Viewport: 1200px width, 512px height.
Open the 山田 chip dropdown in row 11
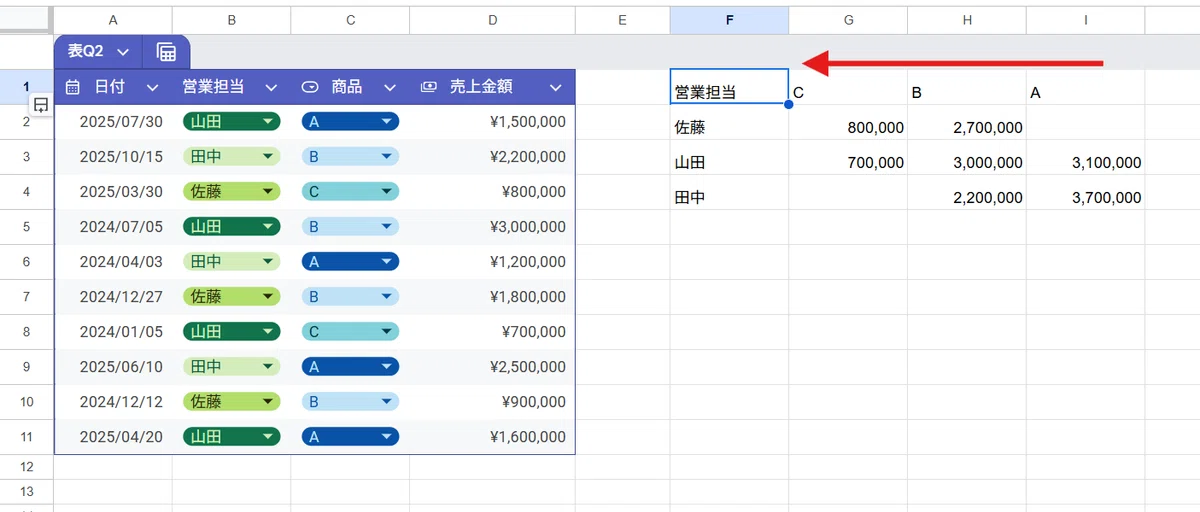point(268,437)
